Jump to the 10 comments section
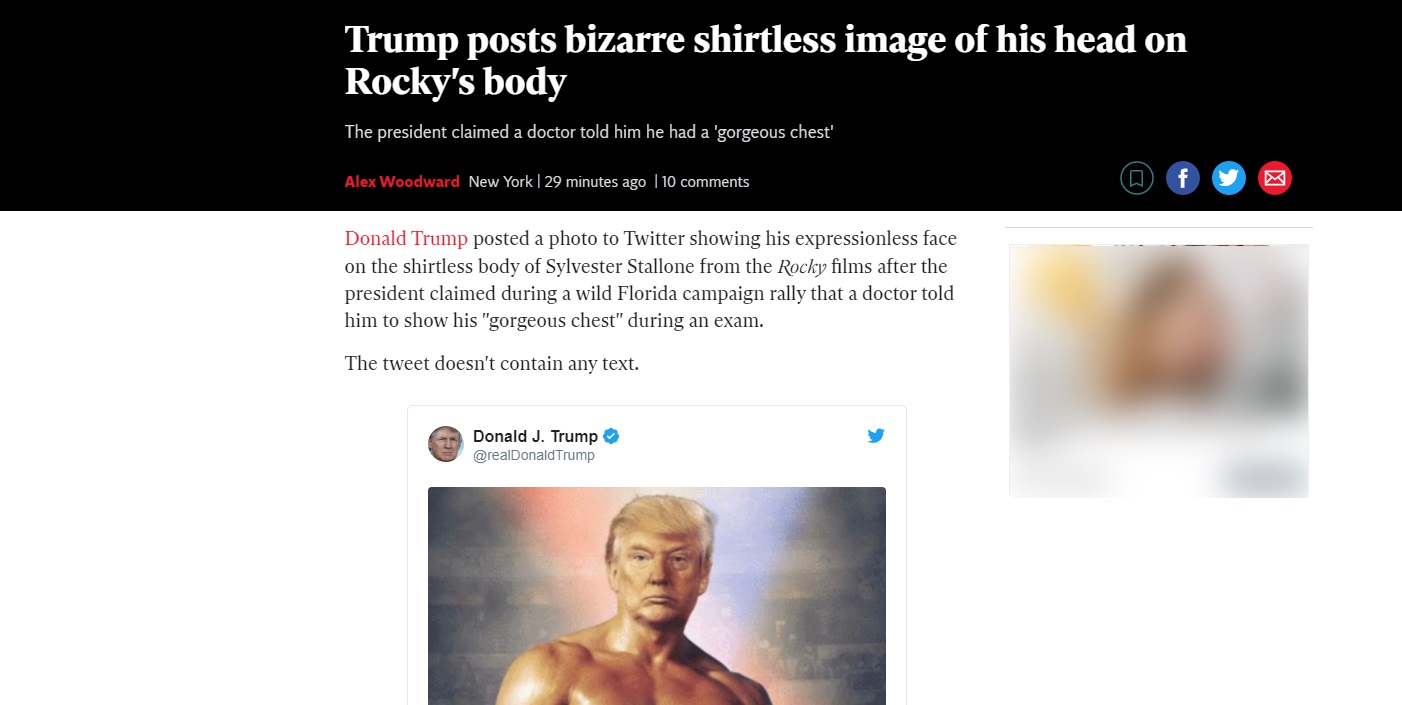Image resolution: width=1402 pixels, height=705 pixels. tap(705, 182)
